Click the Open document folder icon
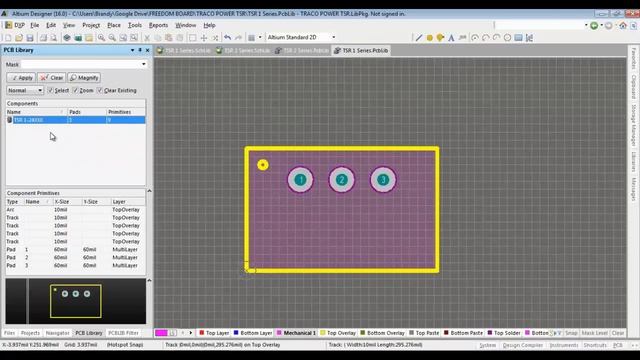 pyautogui.click(x=19, y=38)
